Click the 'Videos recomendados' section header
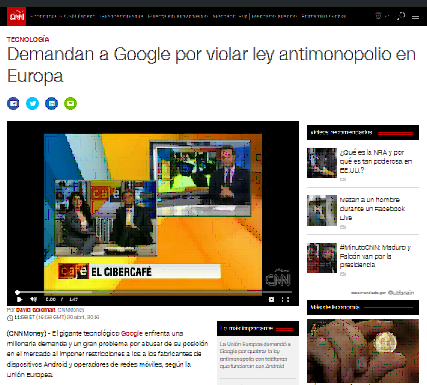 (363, 132)
